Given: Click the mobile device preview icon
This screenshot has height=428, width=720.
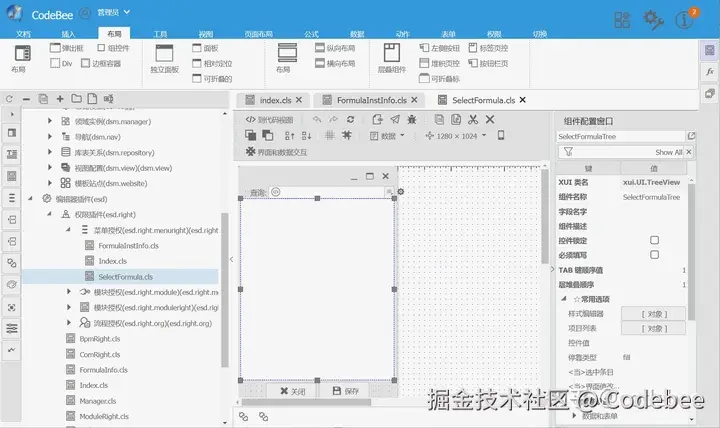Looking at the screenshot, I should pos(501,135).
